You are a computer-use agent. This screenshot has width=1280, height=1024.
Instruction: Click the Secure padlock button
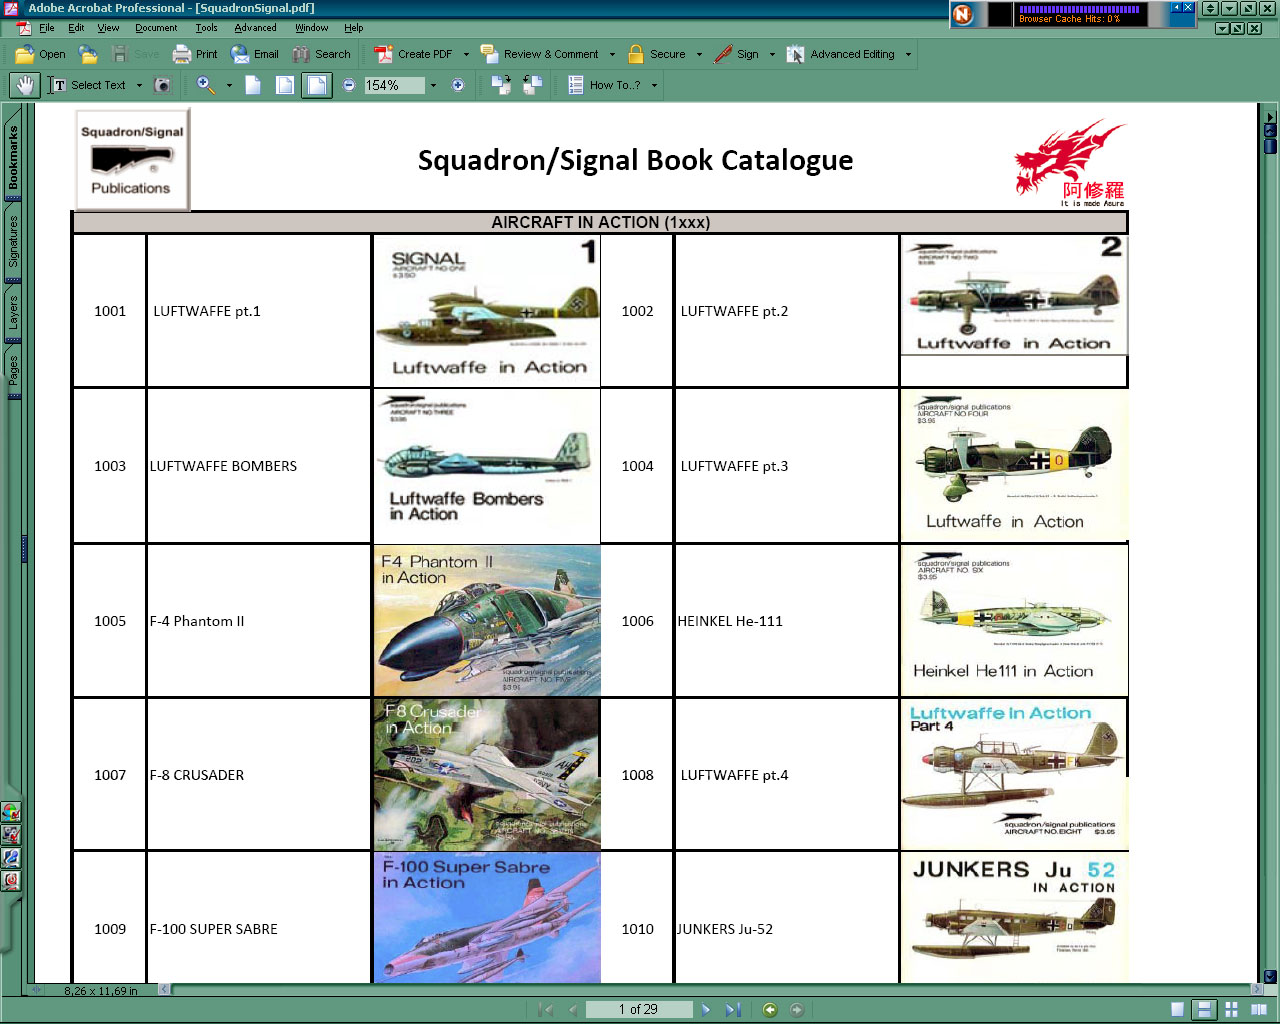point(657,54)
